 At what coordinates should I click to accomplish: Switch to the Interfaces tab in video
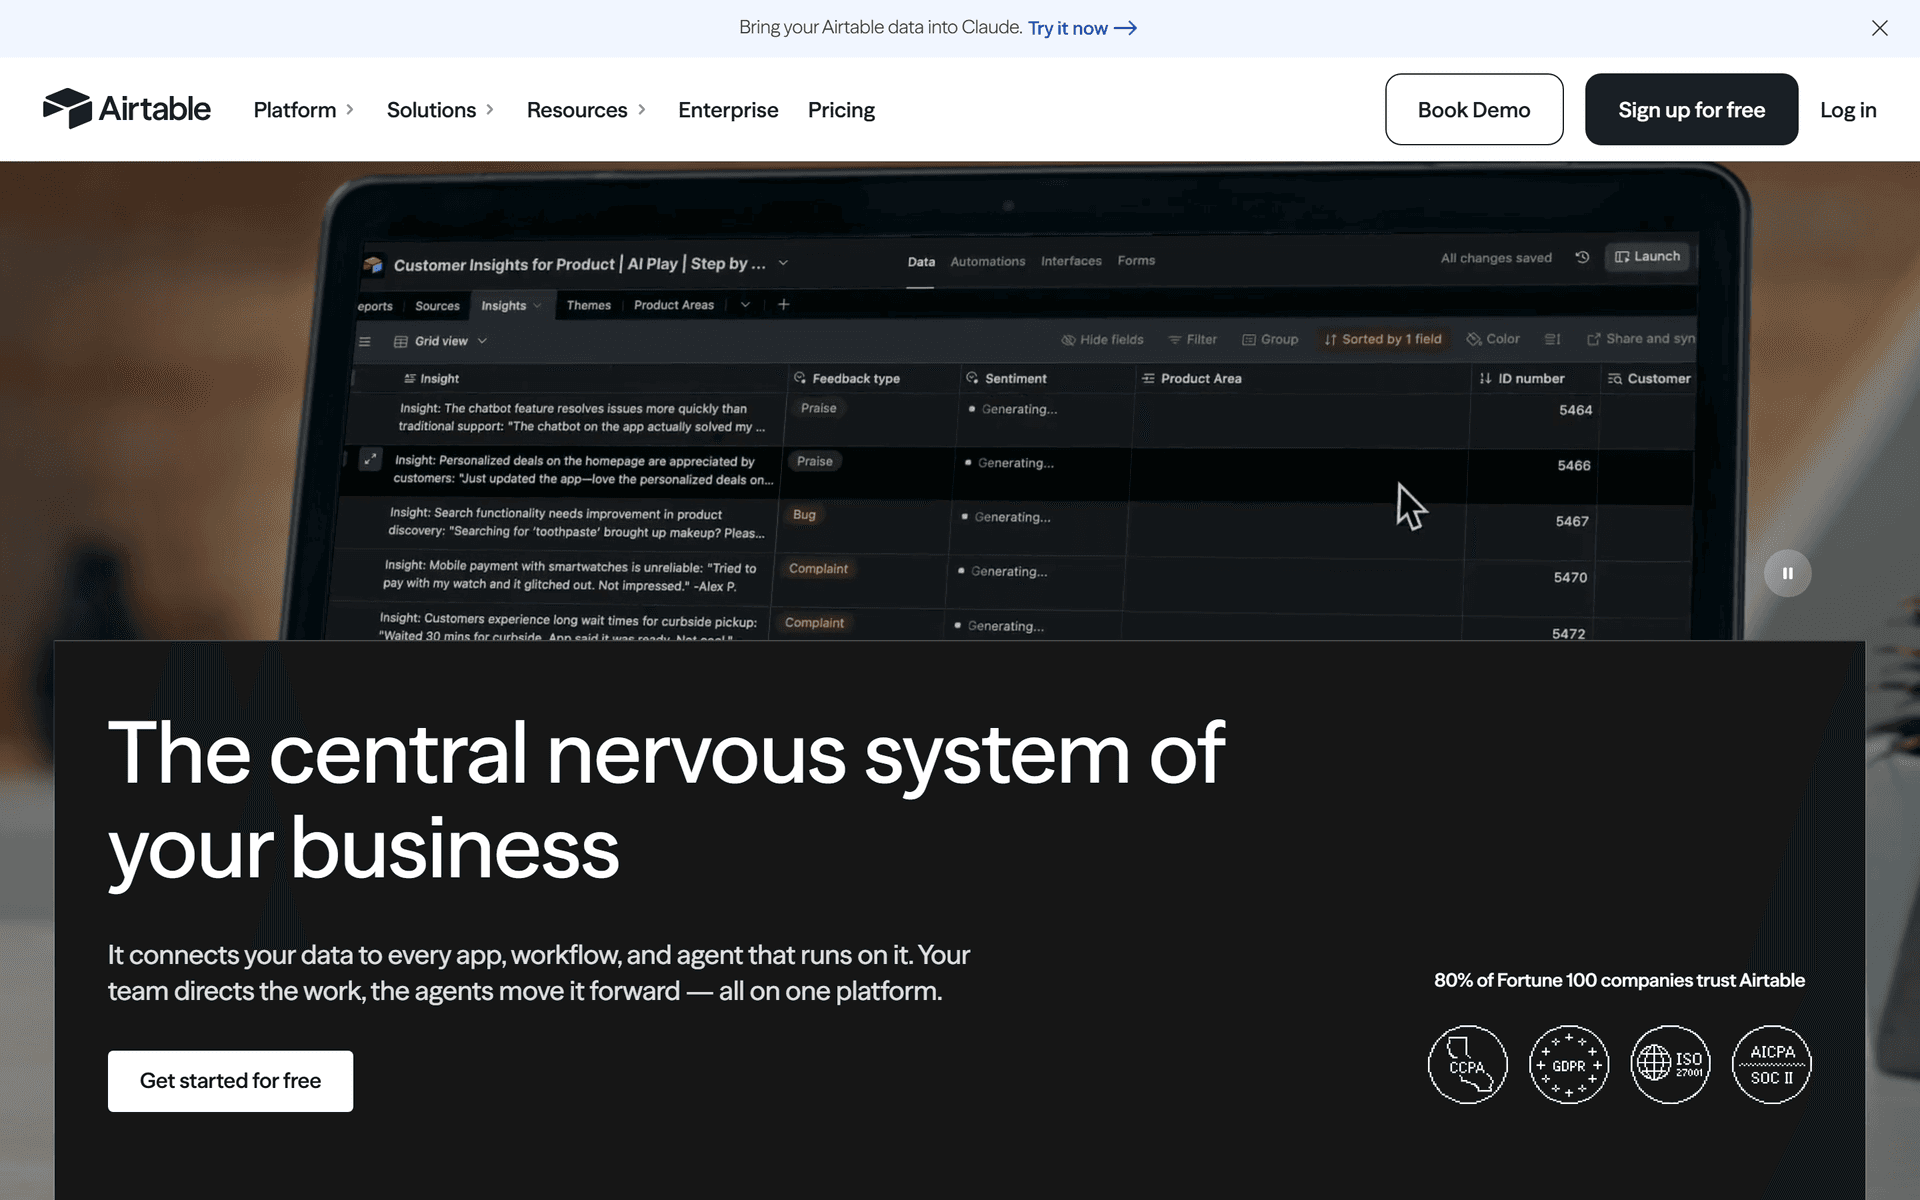coord(1071,261)
